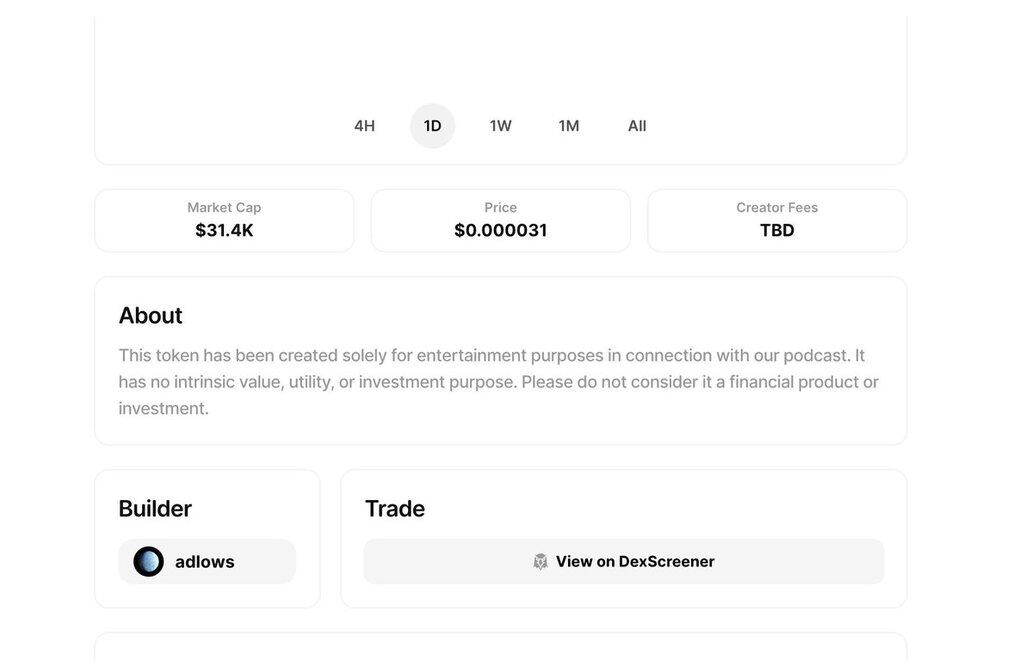
Task: Click the About section heading
Action: [x=150, y=316]
